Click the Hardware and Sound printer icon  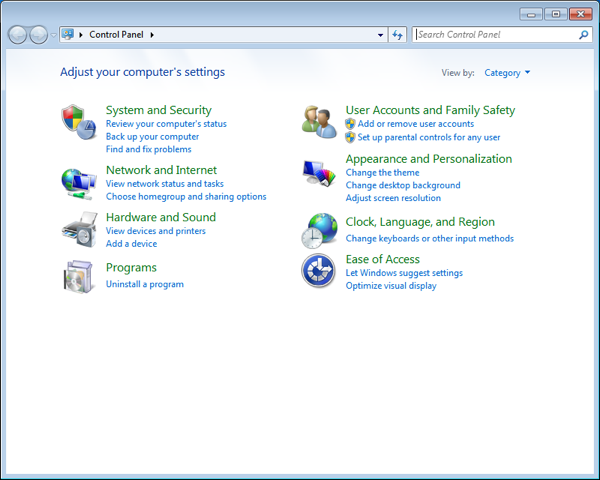point(78,229)
